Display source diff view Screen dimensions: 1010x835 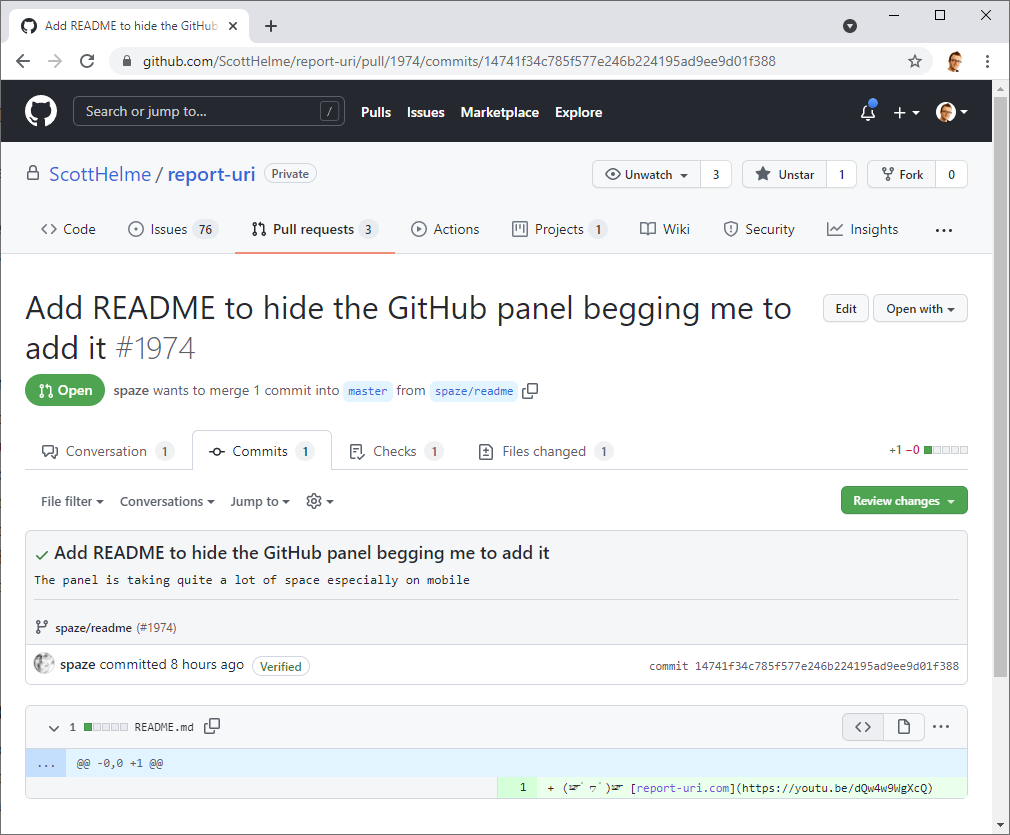(x=862, y=727)
